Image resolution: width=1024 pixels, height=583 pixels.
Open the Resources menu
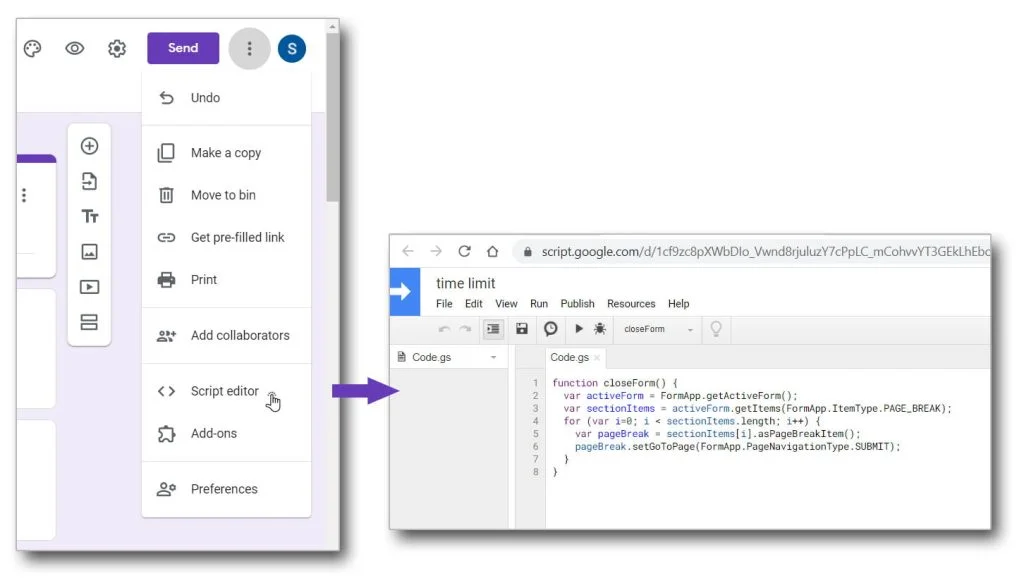point(631,304)
